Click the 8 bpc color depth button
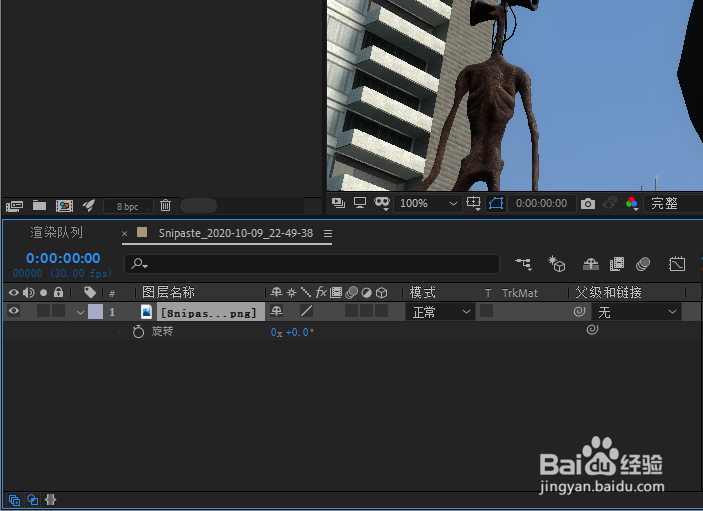 128,206
